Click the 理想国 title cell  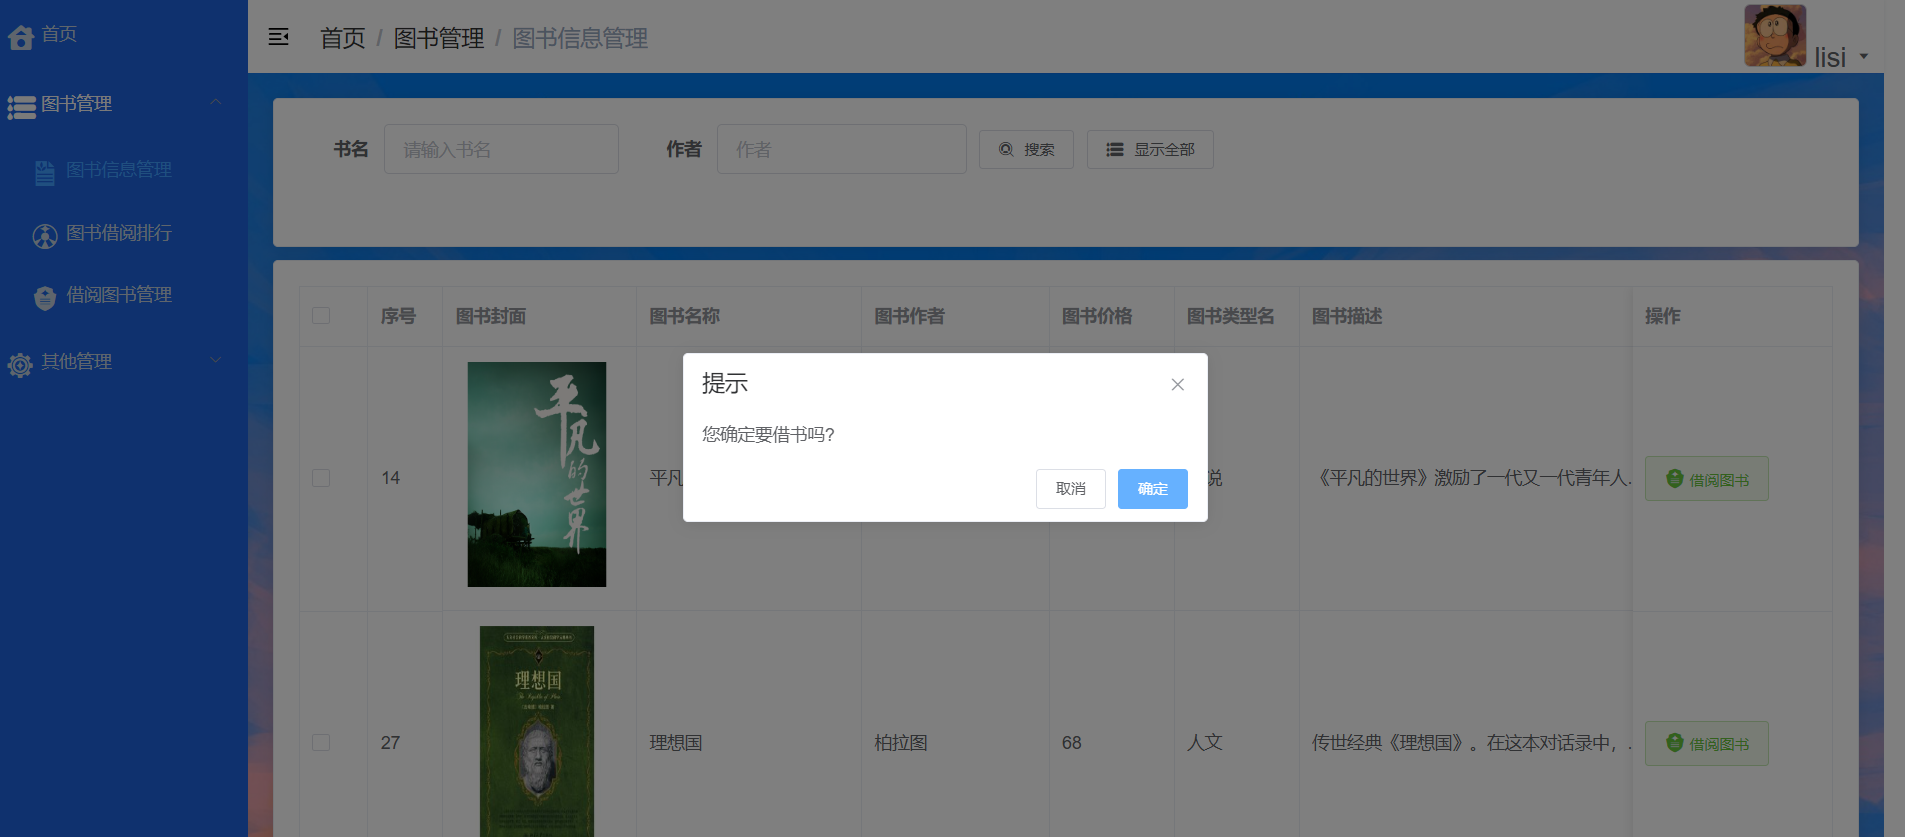pyautogui.click(x=676, y=743)
